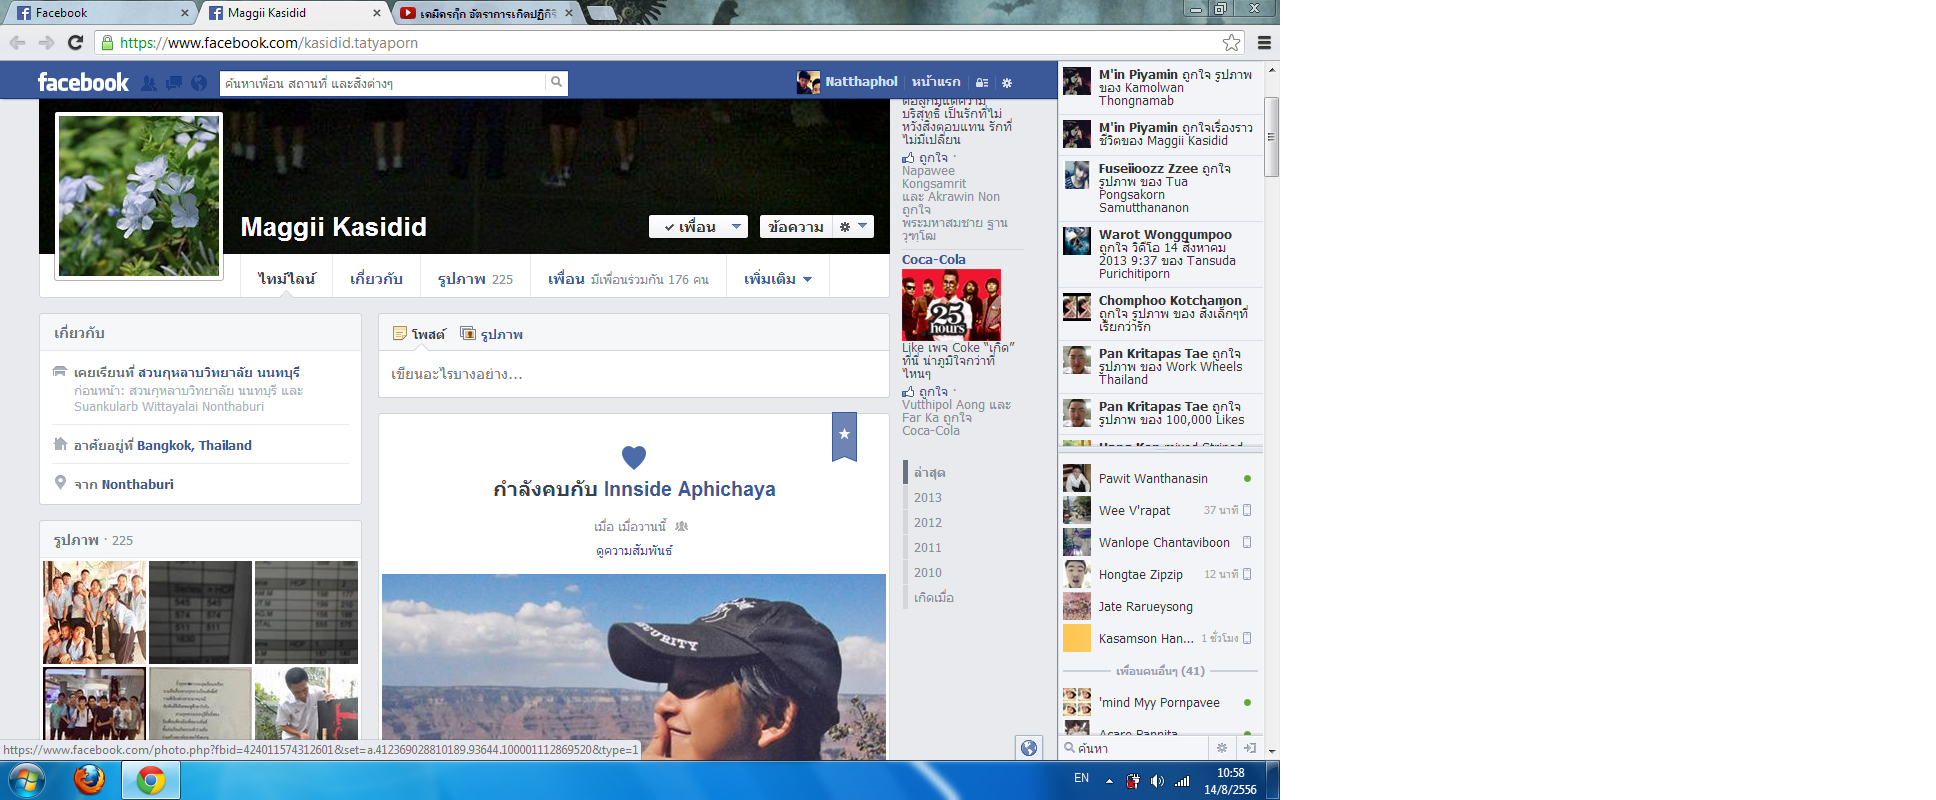
Task: Reload the page in Chrome
Action: (x=75, y=42)
